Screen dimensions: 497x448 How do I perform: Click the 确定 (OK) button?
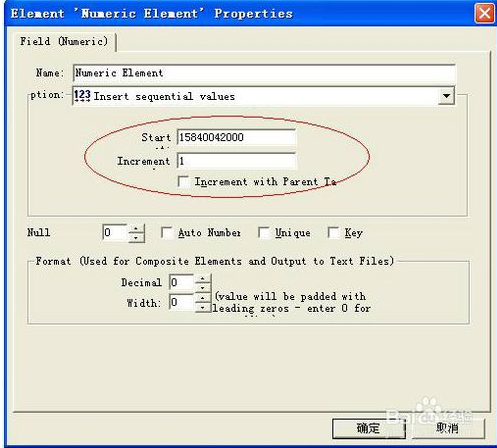(x=368, y=428)
